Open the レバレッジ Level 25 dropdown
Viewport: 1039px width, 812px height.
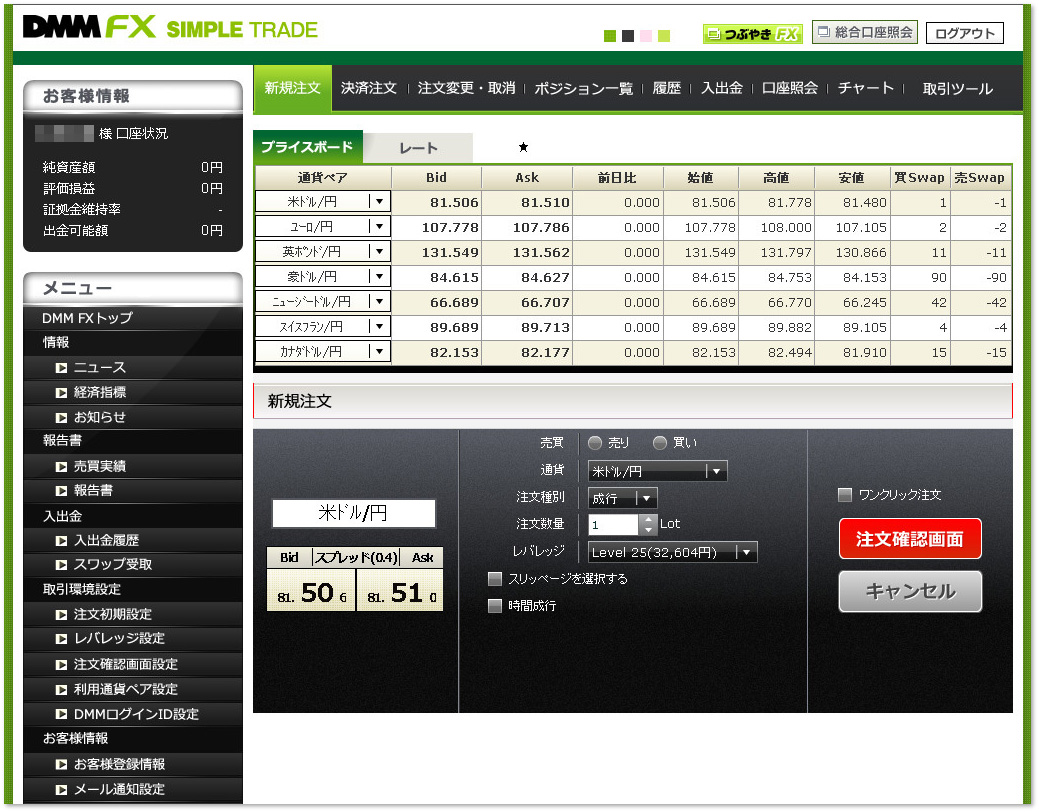tap(673, 552)
